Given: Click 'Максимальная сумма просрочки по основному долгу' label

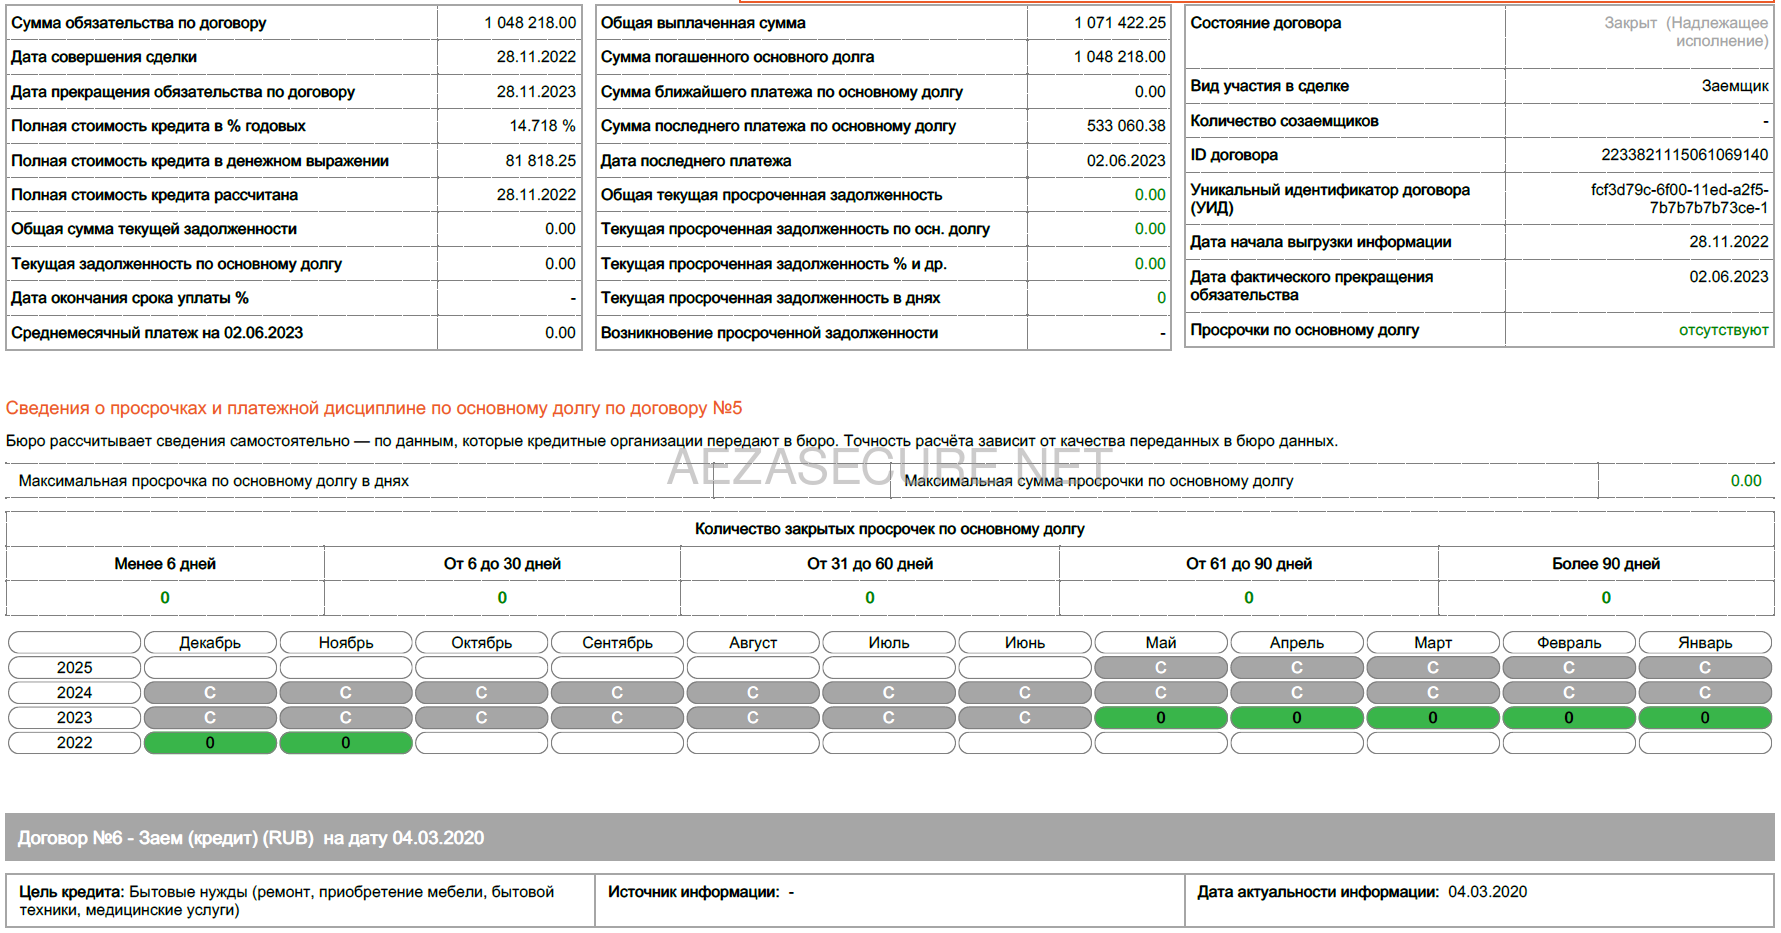Looking at the screenshot, I should coord(1098,481).
